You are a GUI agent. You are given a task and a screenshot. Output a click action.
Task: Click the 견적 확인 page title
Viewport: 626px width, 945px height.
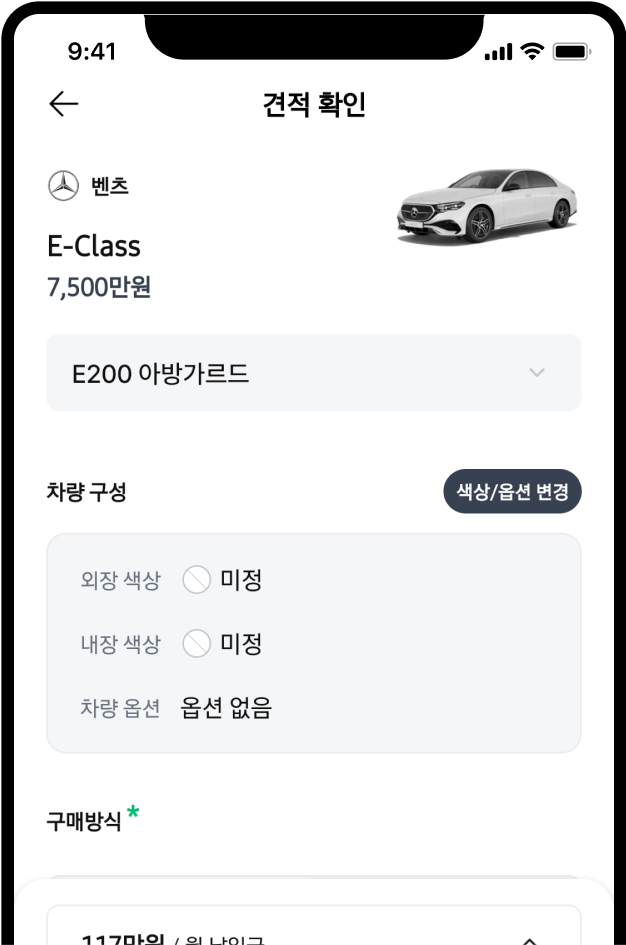[x=314, y=105]
